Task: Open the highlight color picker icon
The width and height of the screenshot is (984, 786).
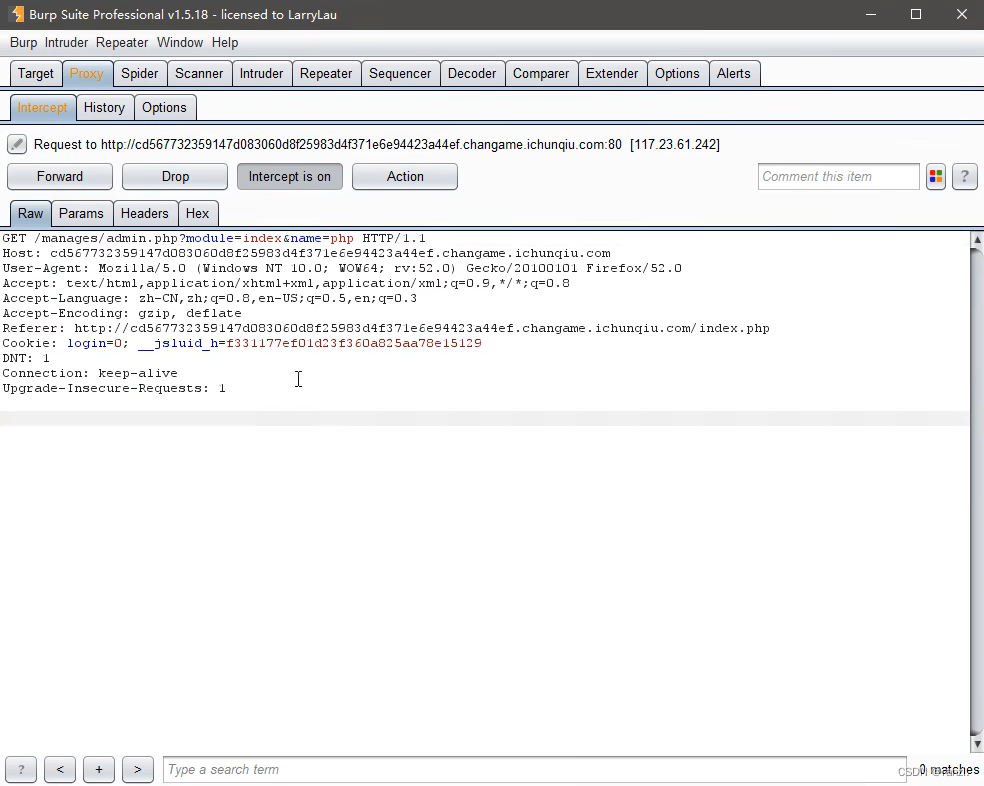Action: click(936, 176)
